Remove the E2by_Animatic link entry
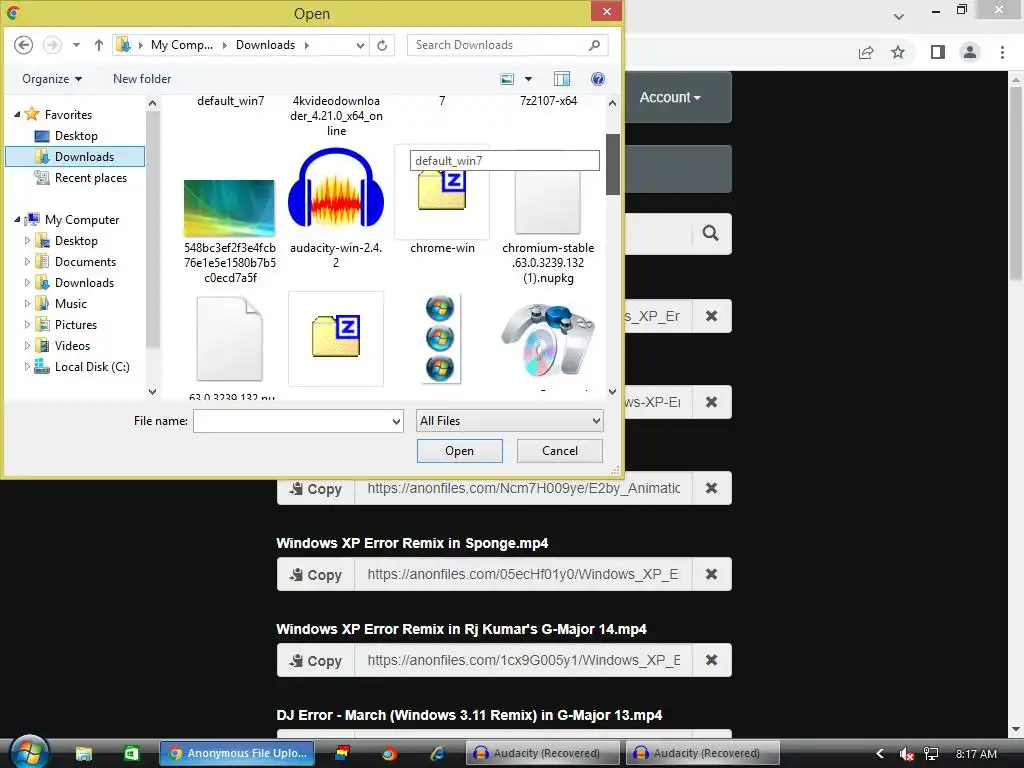1024x768 pixels. pyautogui.click(x=711, y=488)
